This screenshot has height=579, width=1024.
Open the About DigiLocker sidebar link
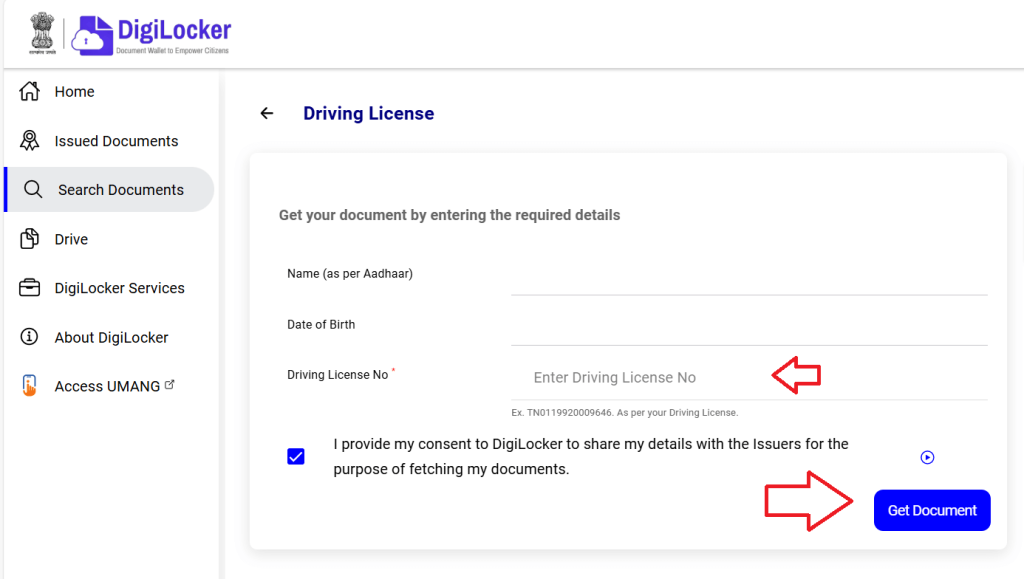point(111,337)
